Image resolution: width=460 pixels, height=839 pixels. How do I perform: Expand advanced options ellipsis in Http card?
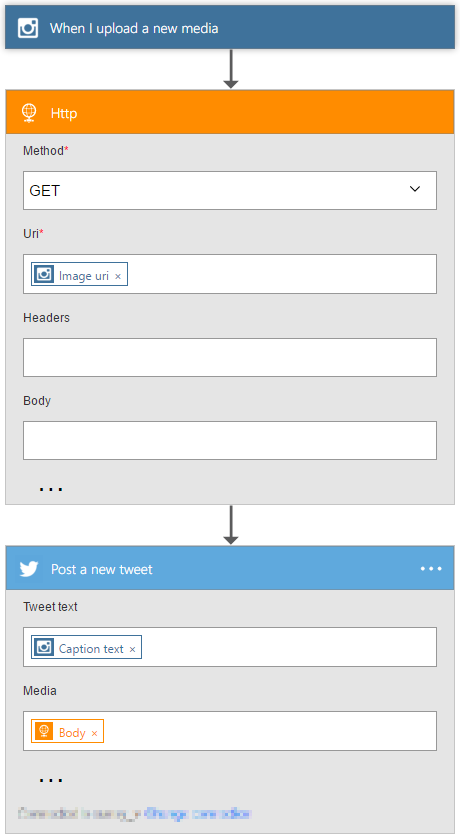click(x=51, y=489)
